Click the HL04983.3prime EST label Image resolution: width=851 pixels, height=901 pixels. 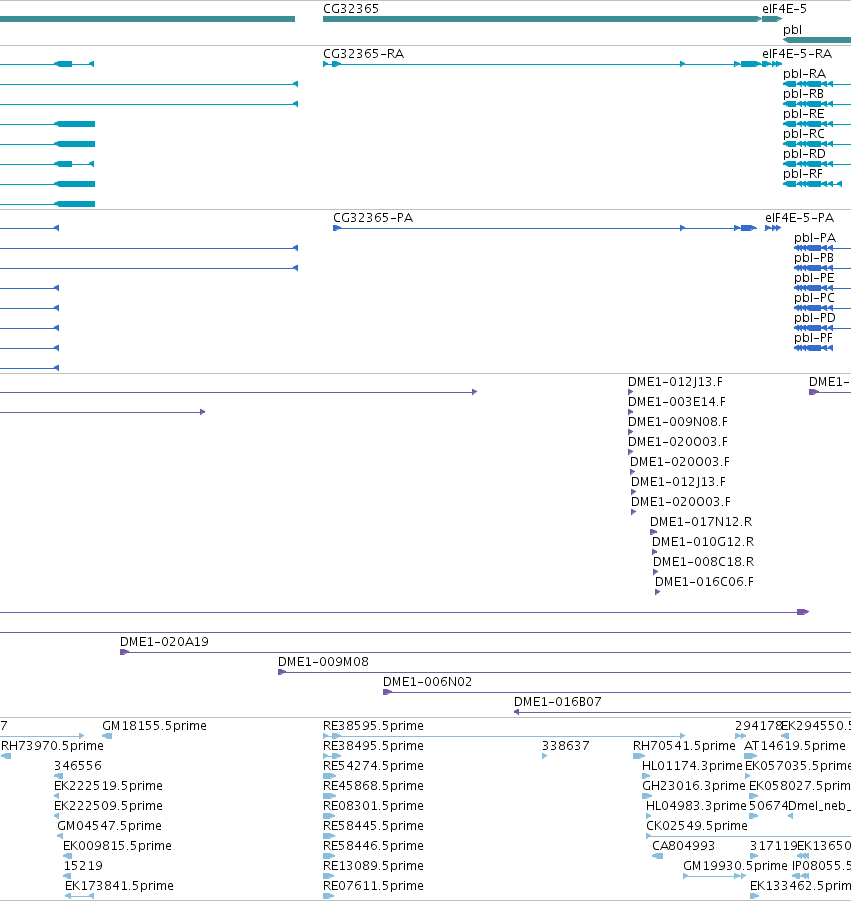pos(696,806)
